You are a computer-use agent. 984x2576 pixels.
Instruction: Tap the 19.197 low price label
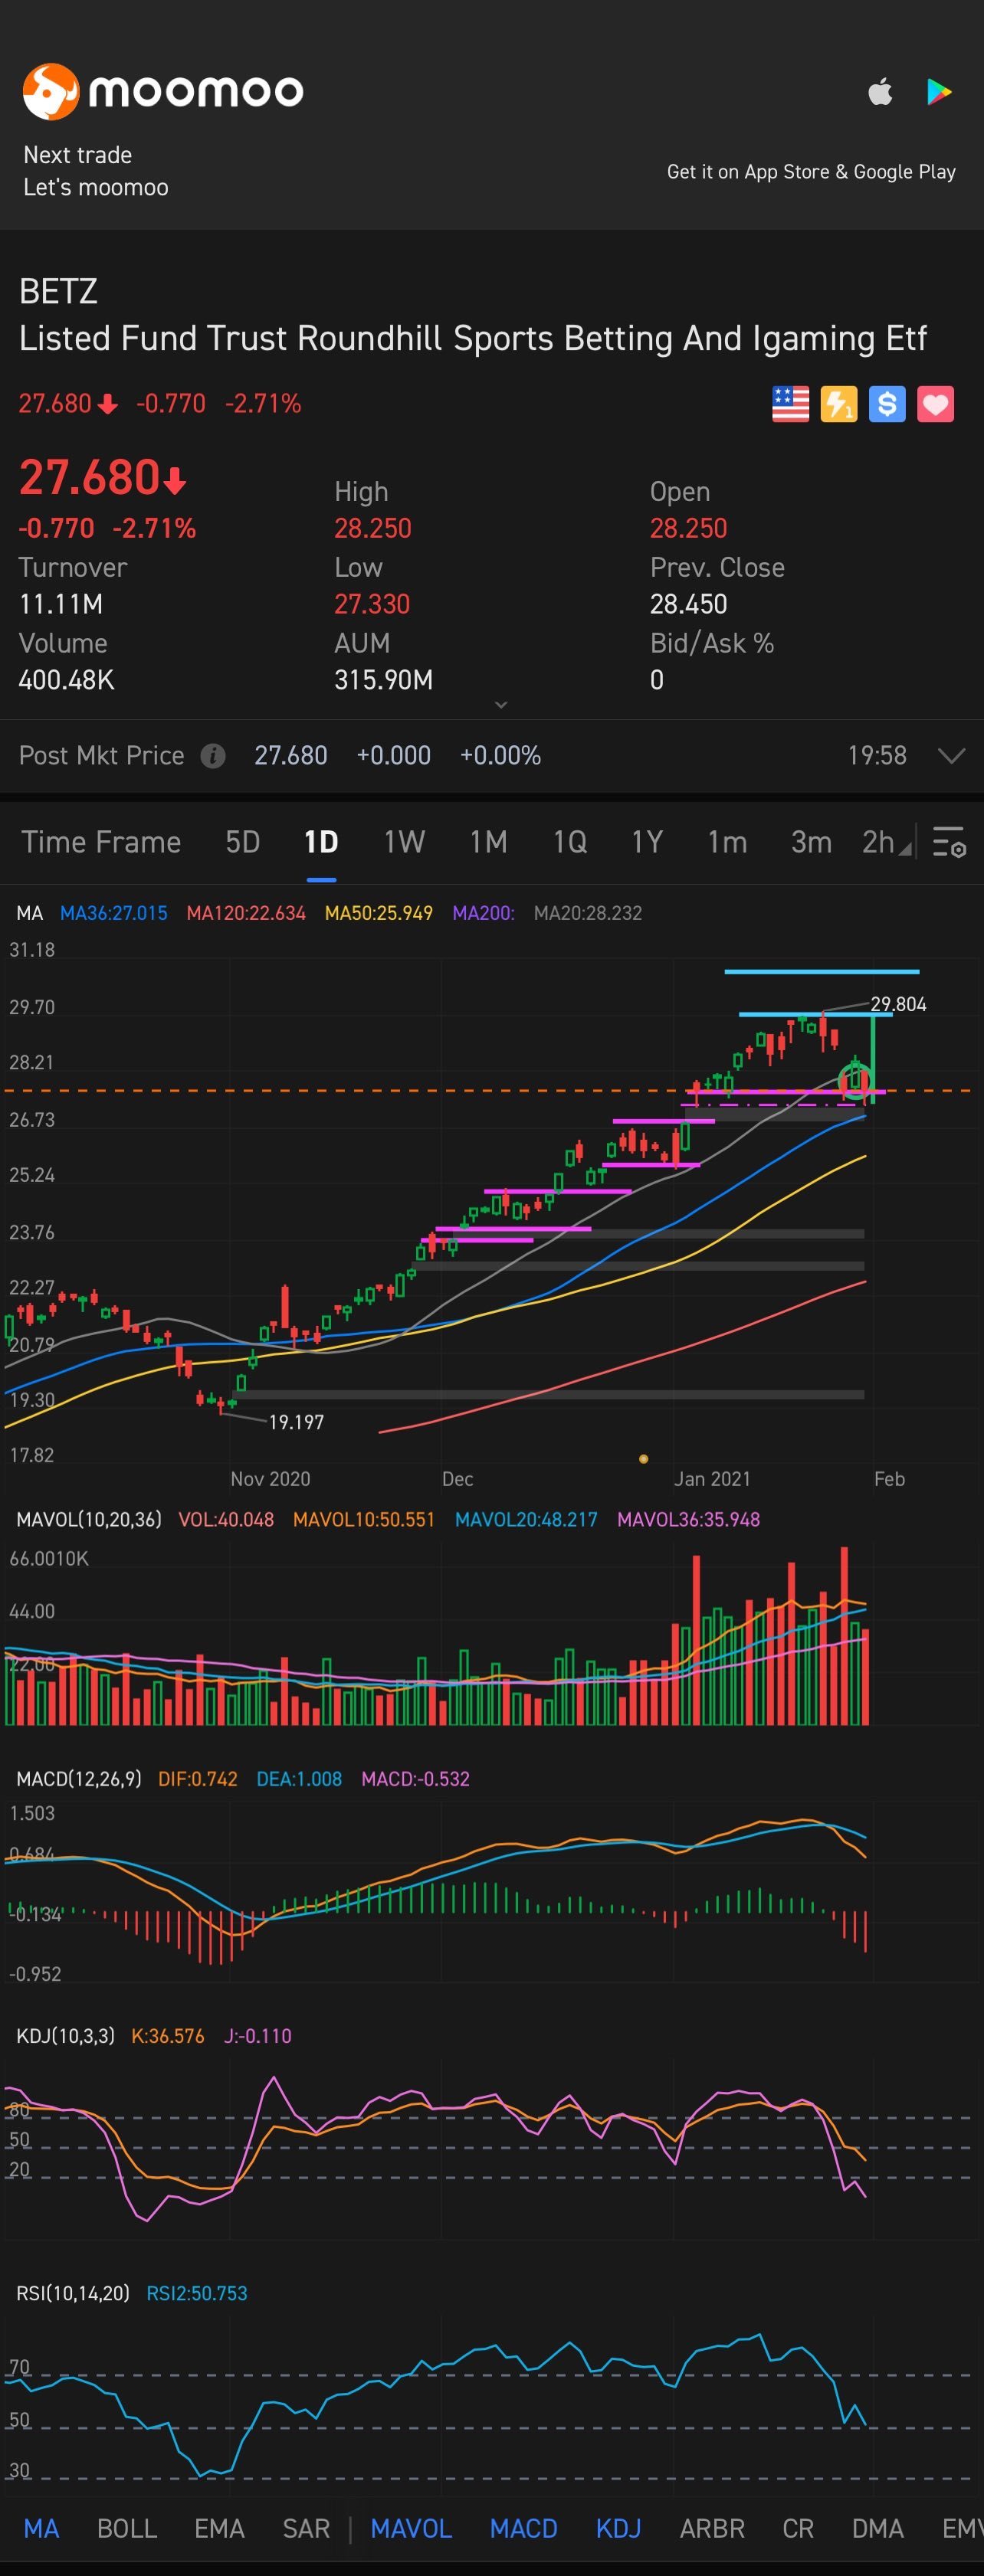coord(296,1422)
